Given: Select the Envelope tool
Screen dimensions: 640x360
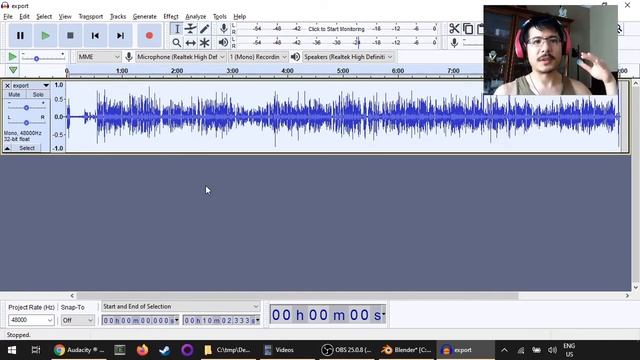Looking at the screenshot, I should (191, 29).
